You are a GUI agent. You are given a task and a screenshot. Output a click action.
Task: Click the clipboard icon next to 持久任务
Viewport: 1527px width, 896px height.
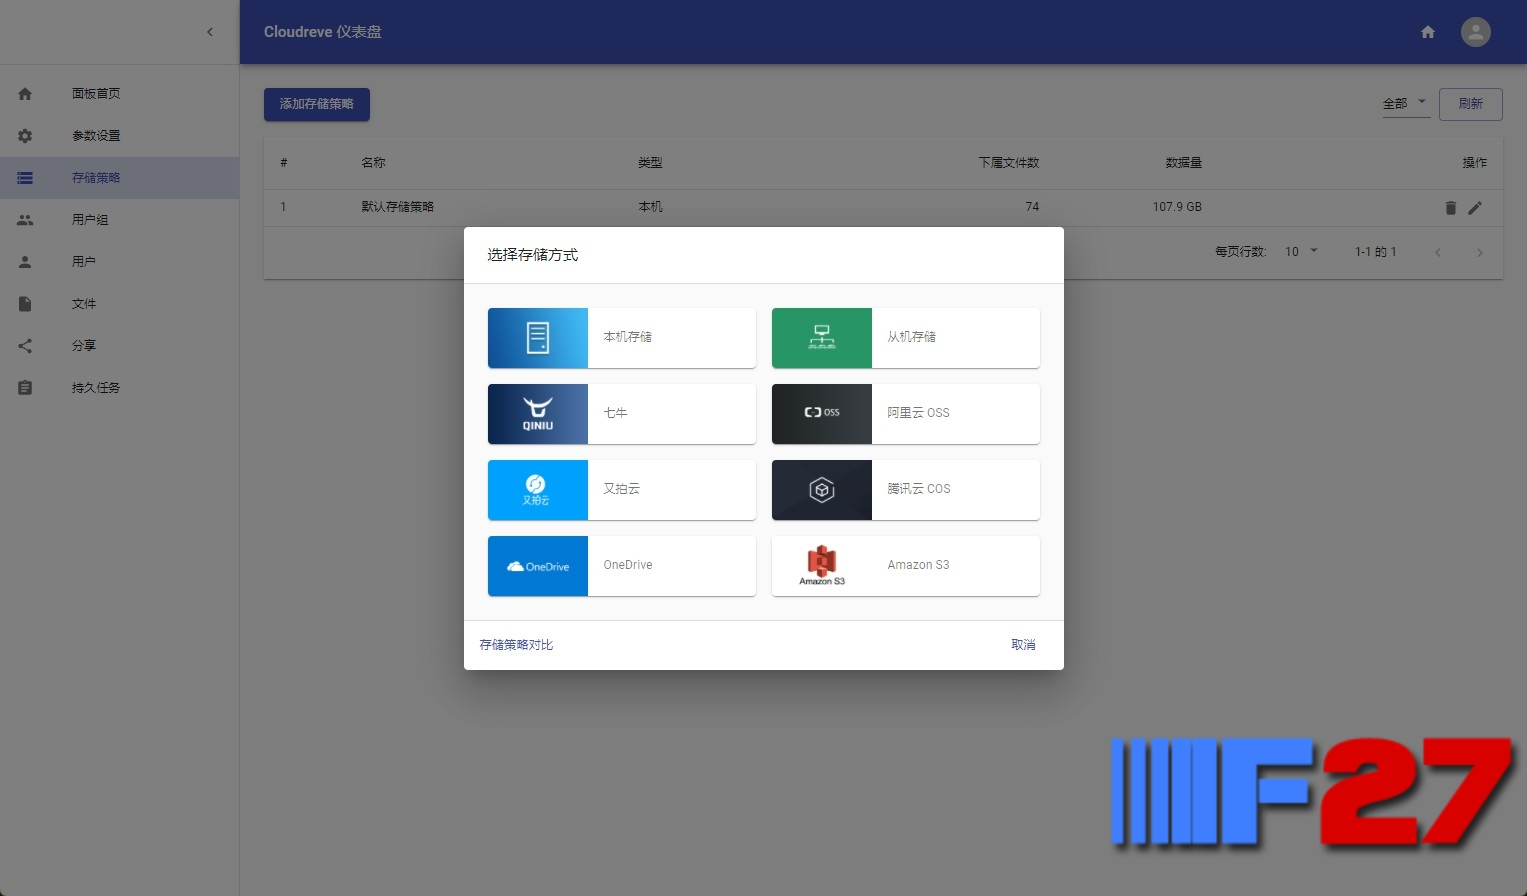pos(25,388)
